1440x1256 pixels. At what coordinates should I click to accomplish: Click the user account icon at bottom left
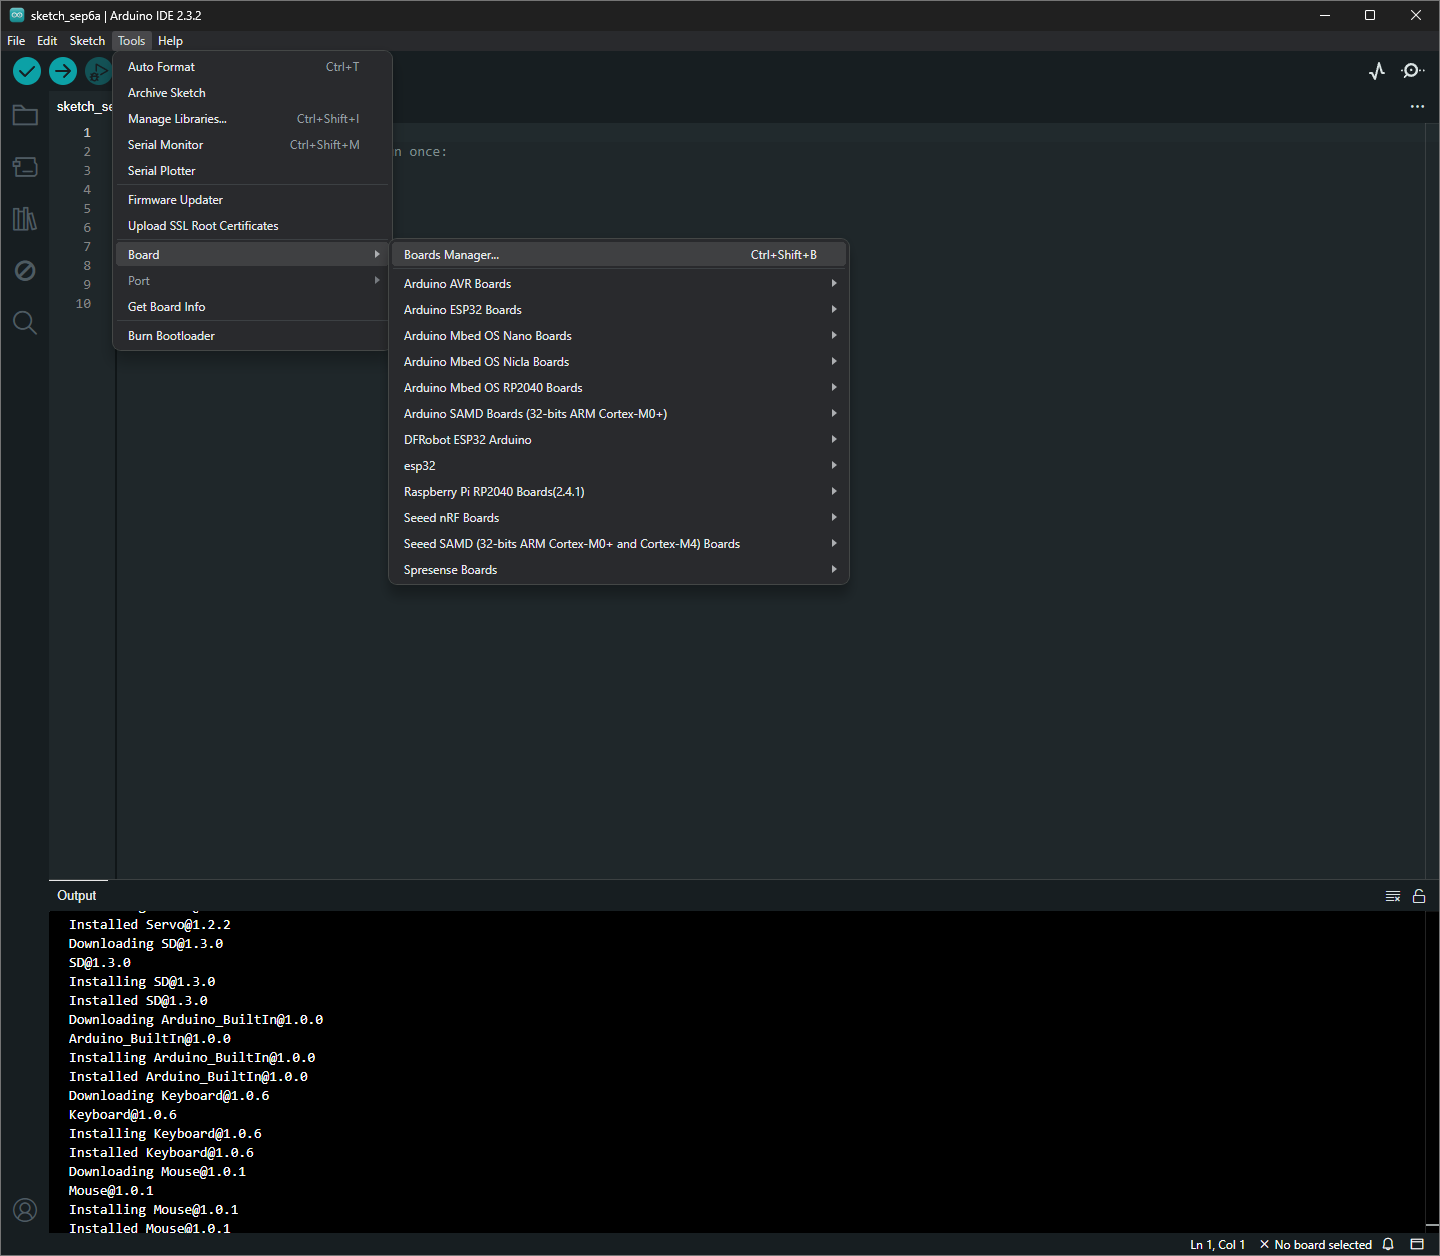tap(25, 1210)
